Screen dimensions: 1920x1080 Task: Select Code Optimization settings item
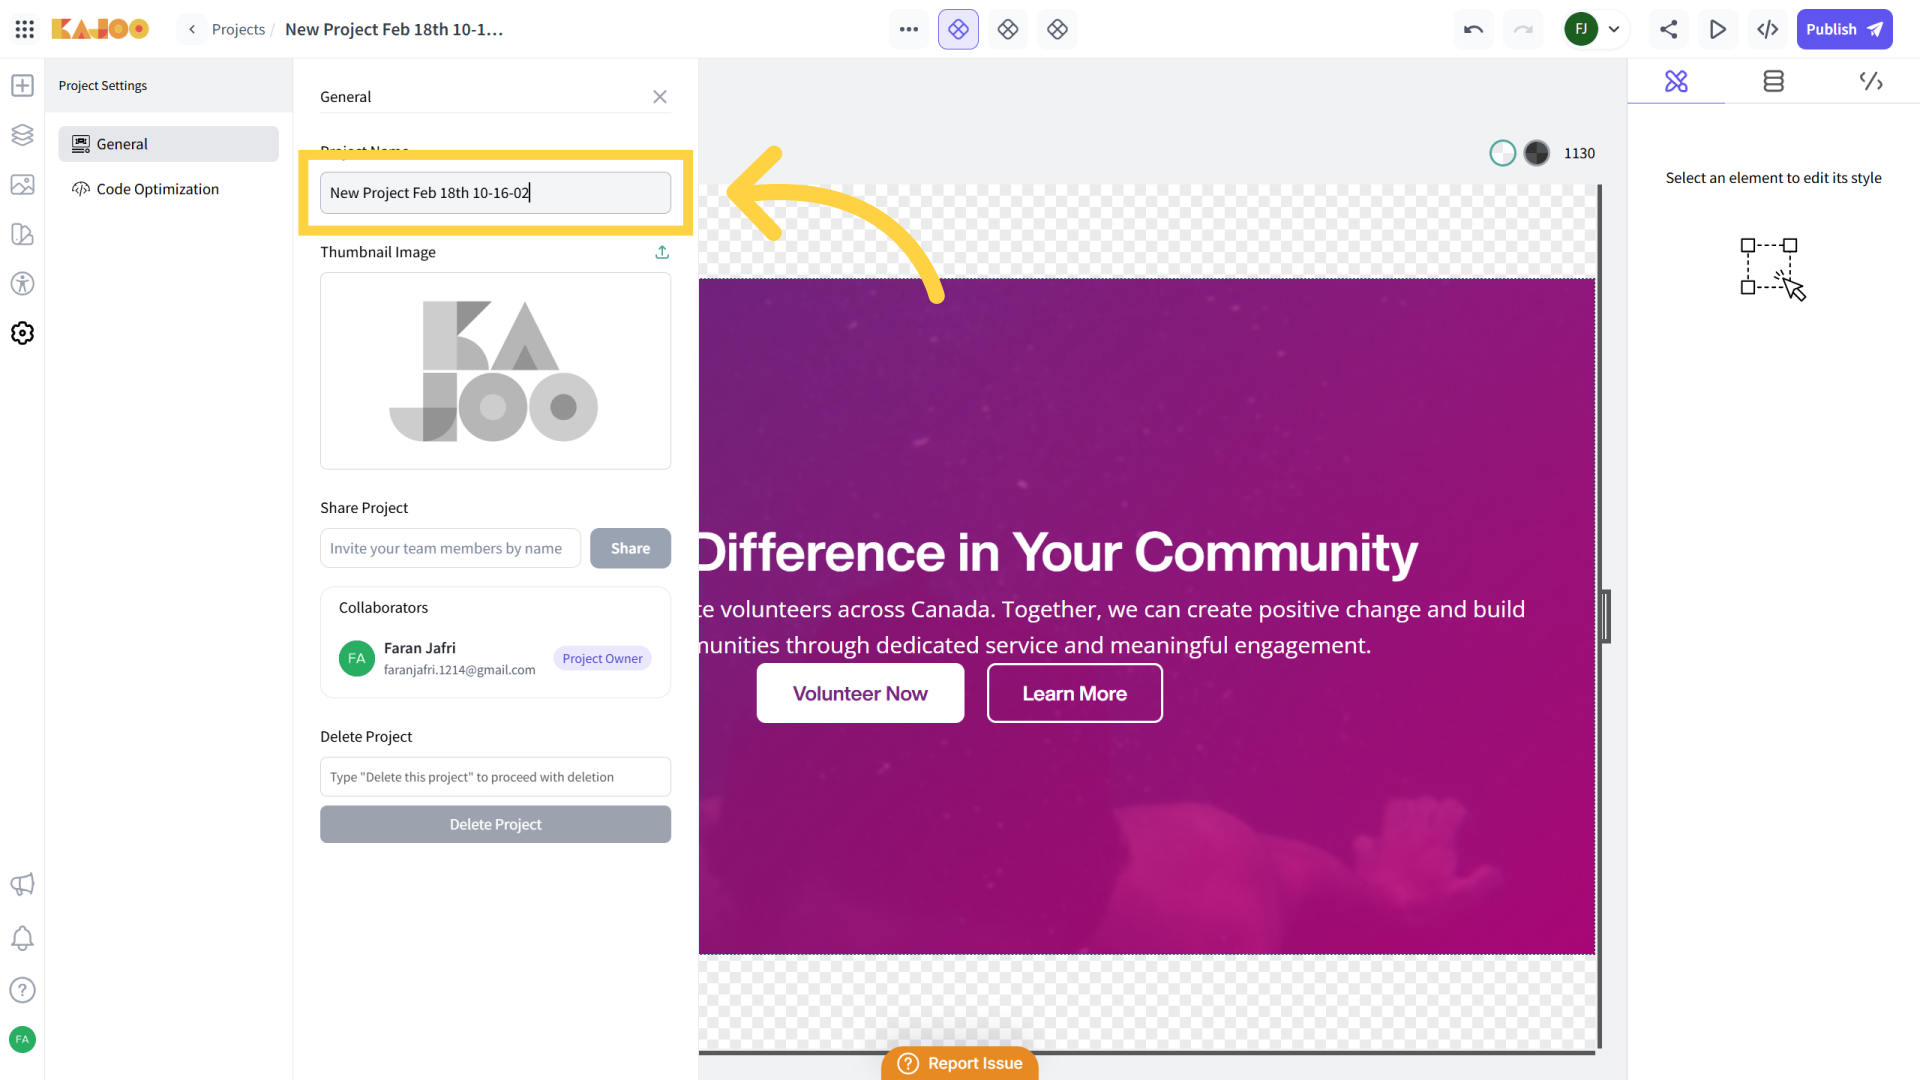click(x=157, y=189)
